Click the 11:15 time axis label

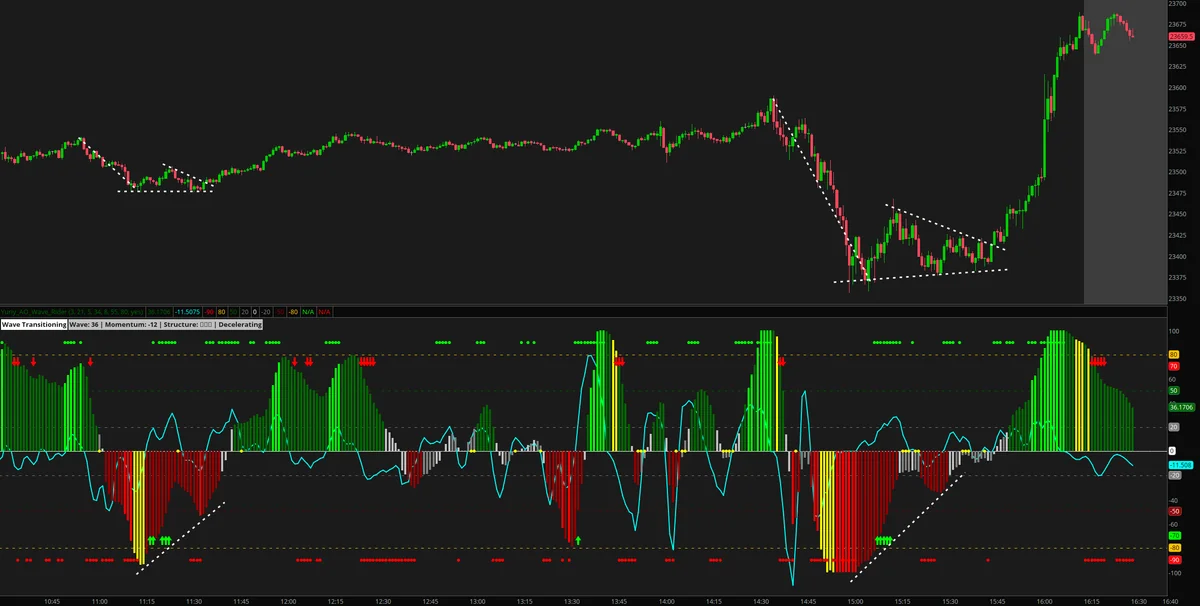147,601
